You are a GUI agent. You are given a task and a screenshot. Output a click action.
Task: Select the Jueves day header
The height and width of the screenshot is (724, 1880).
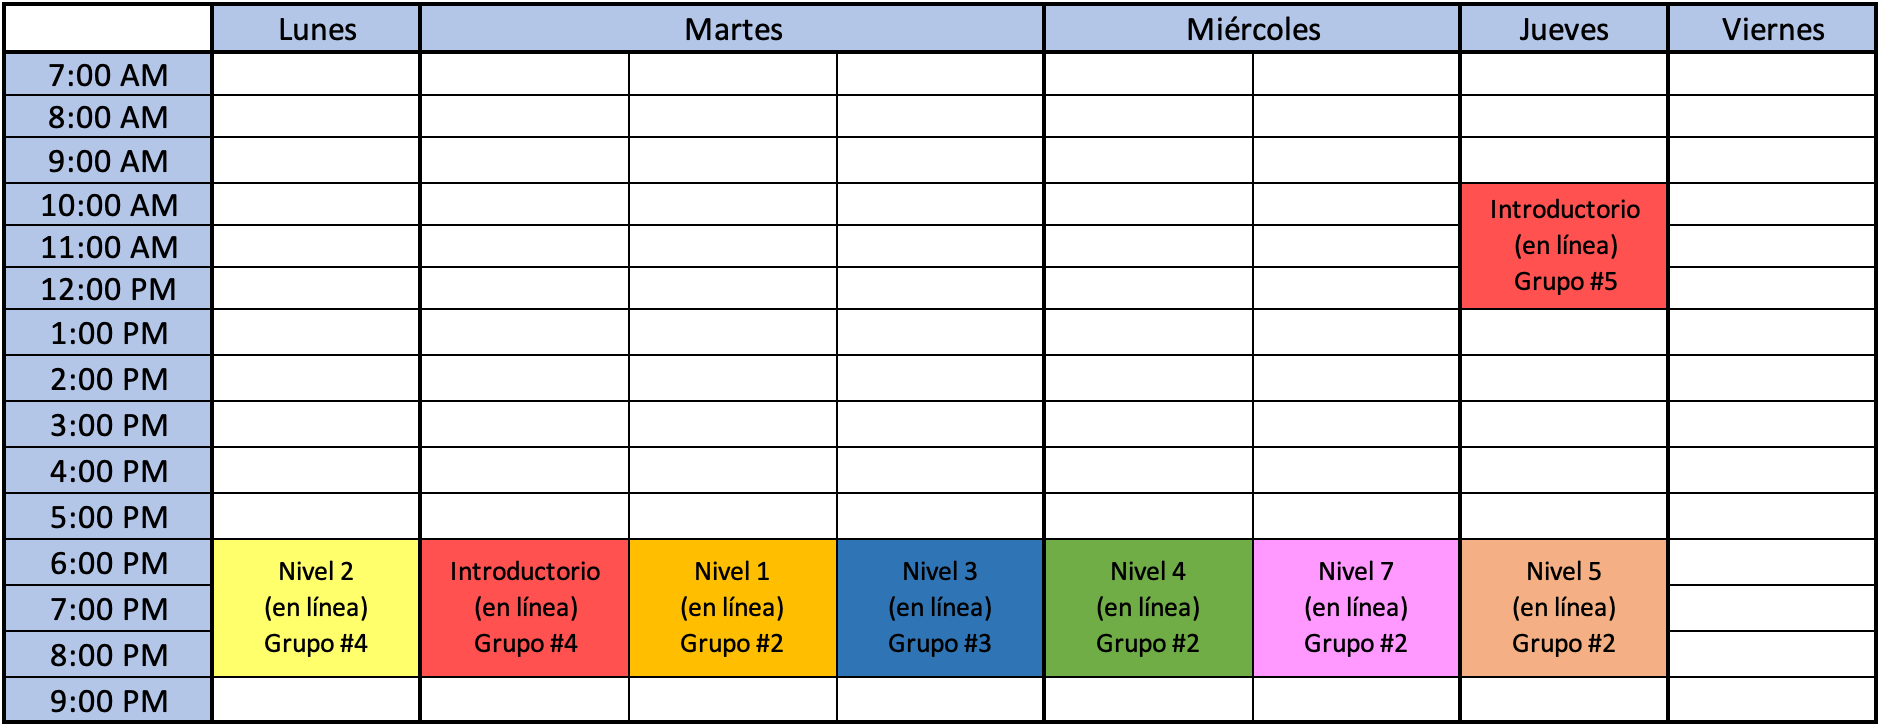coord(1563,29)
